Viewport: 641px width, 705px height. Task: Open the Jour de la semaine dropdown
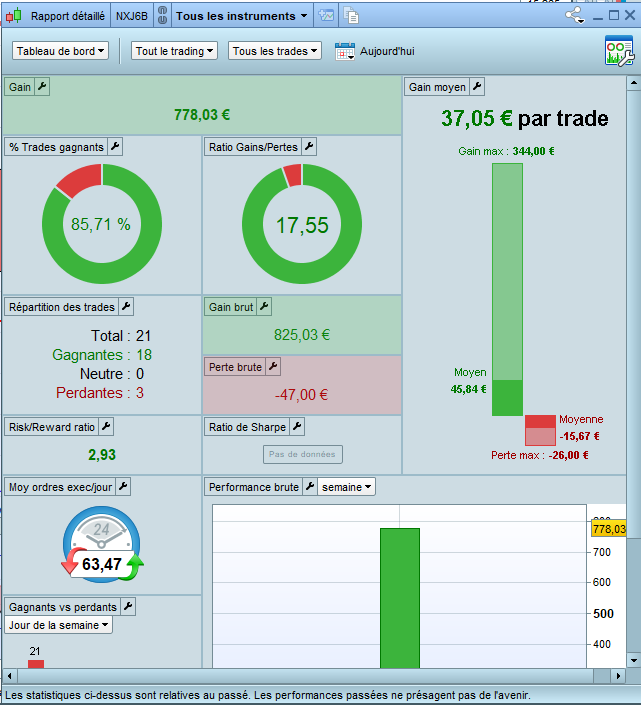point(58,625)
